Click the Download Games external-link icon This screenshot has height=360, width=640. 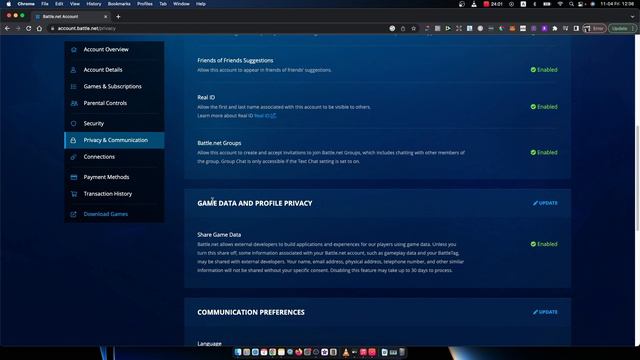(73, 214)
